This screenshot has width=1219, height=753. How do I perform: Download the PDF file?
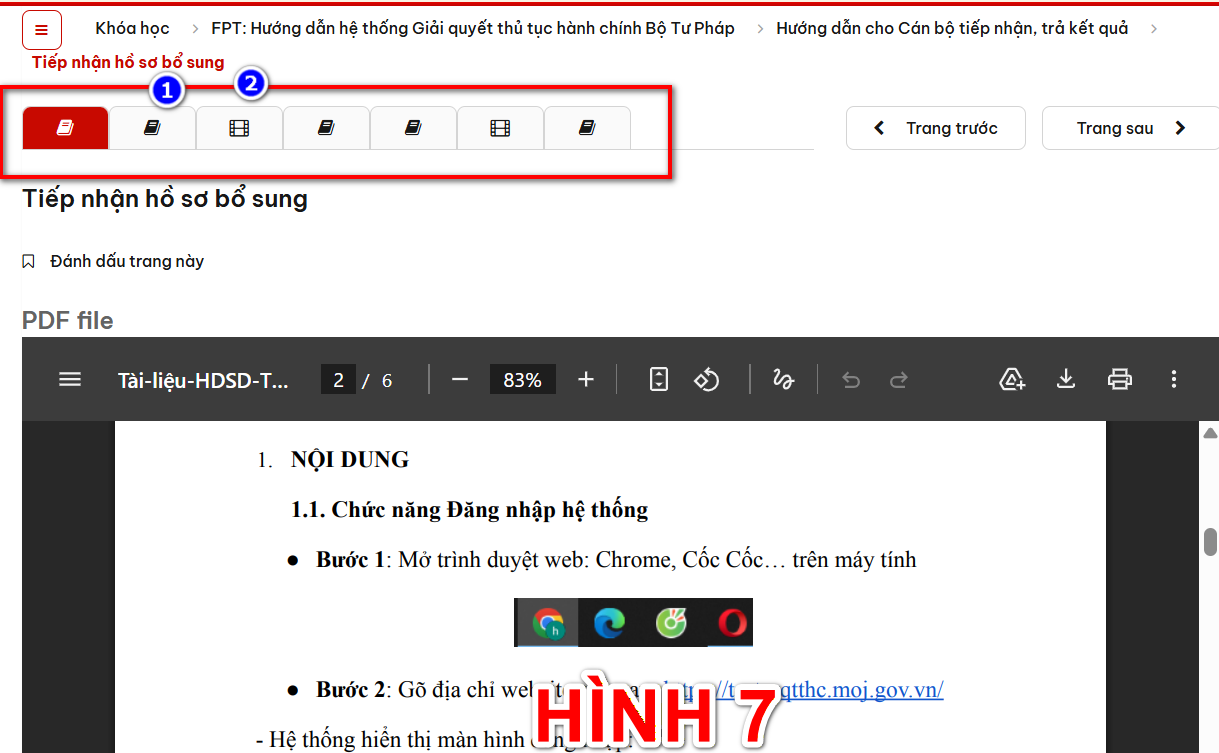pyautogui.click(x=1066, y=380)
